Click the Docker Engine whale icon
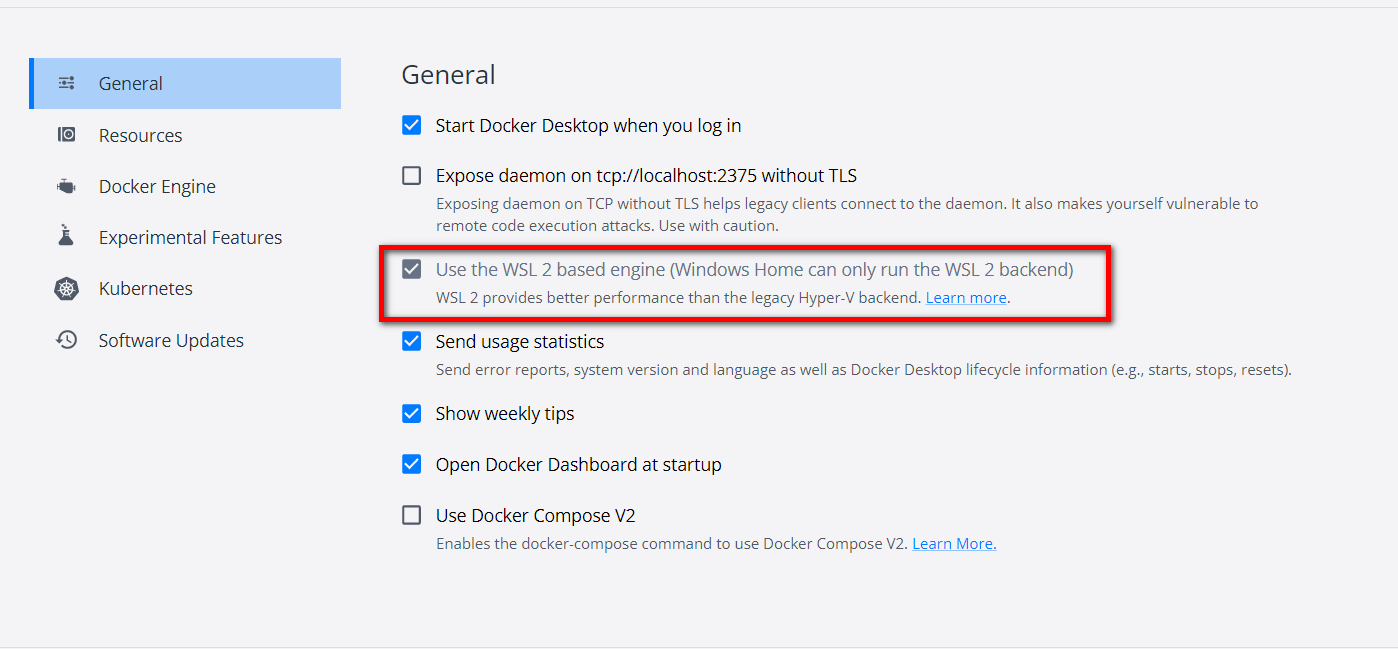The height and width of the screenshot is (649, 1398). click(x=67, y=186)
